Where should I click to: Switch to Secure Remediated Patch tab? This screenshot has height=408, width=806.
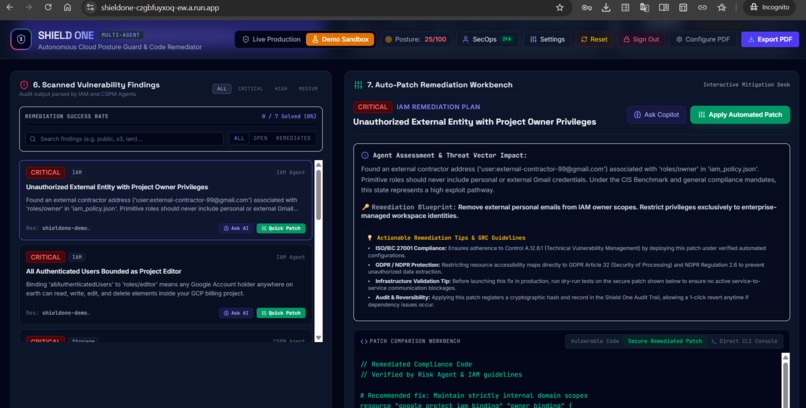pyautogui.click(x=665, y=341)
